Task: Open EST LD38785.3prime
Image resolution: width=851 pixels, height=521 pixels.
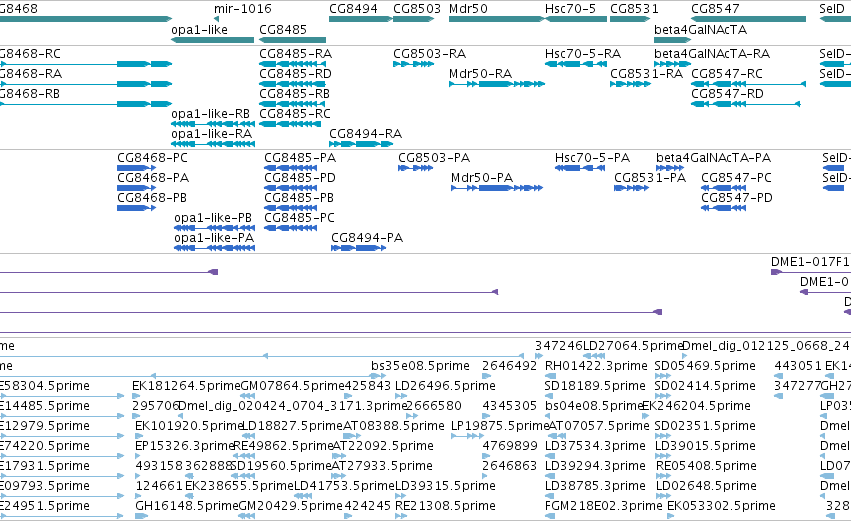Action: click(595, 486)
